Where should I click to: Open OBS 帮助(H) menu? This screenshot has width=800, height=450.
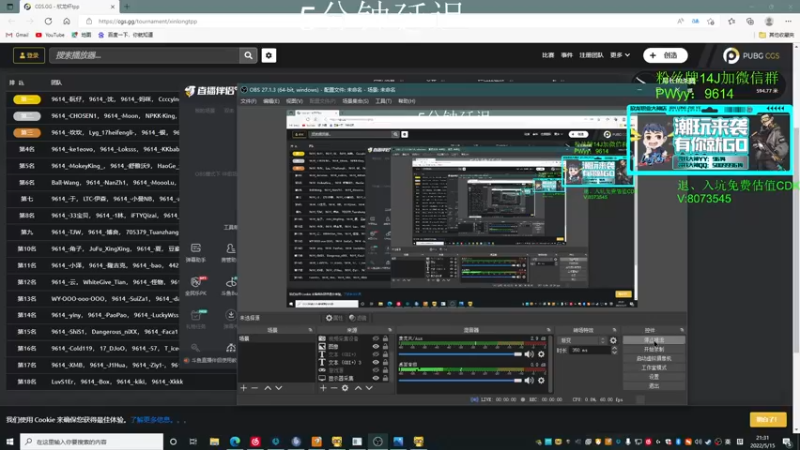coord(406,101)
